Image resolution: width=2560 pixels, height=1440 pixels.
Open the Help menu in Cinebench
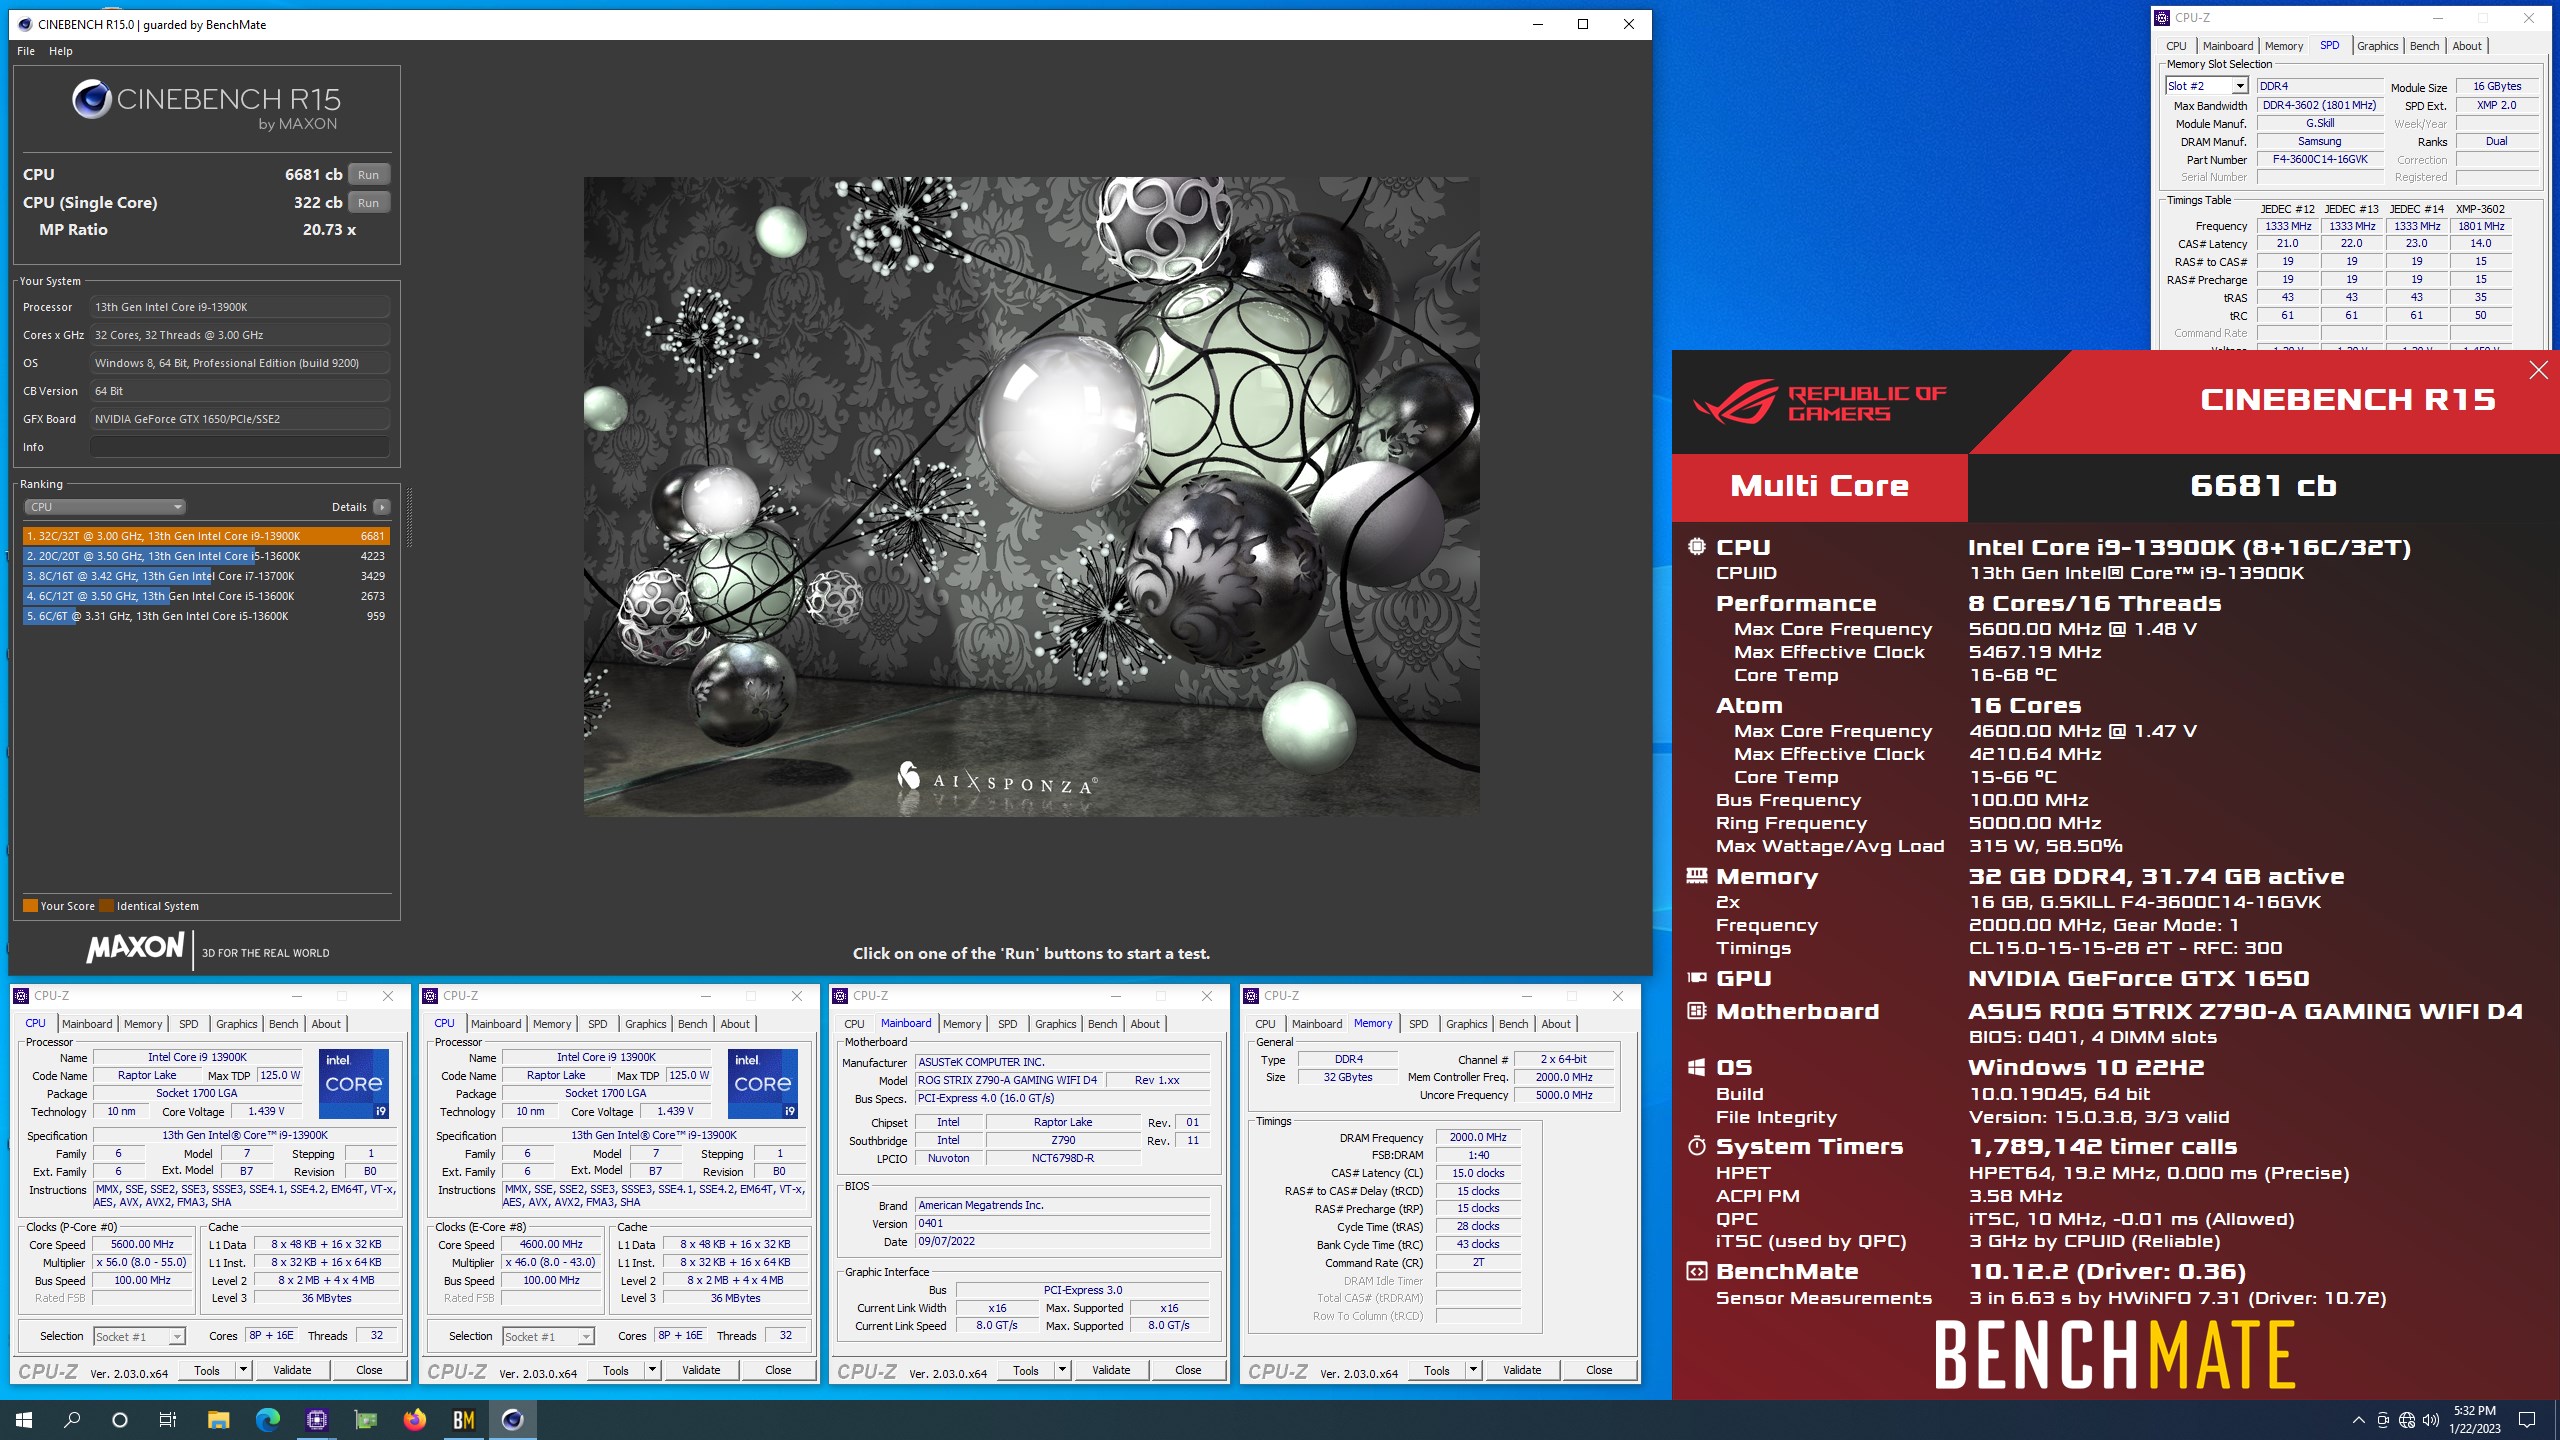61,51
